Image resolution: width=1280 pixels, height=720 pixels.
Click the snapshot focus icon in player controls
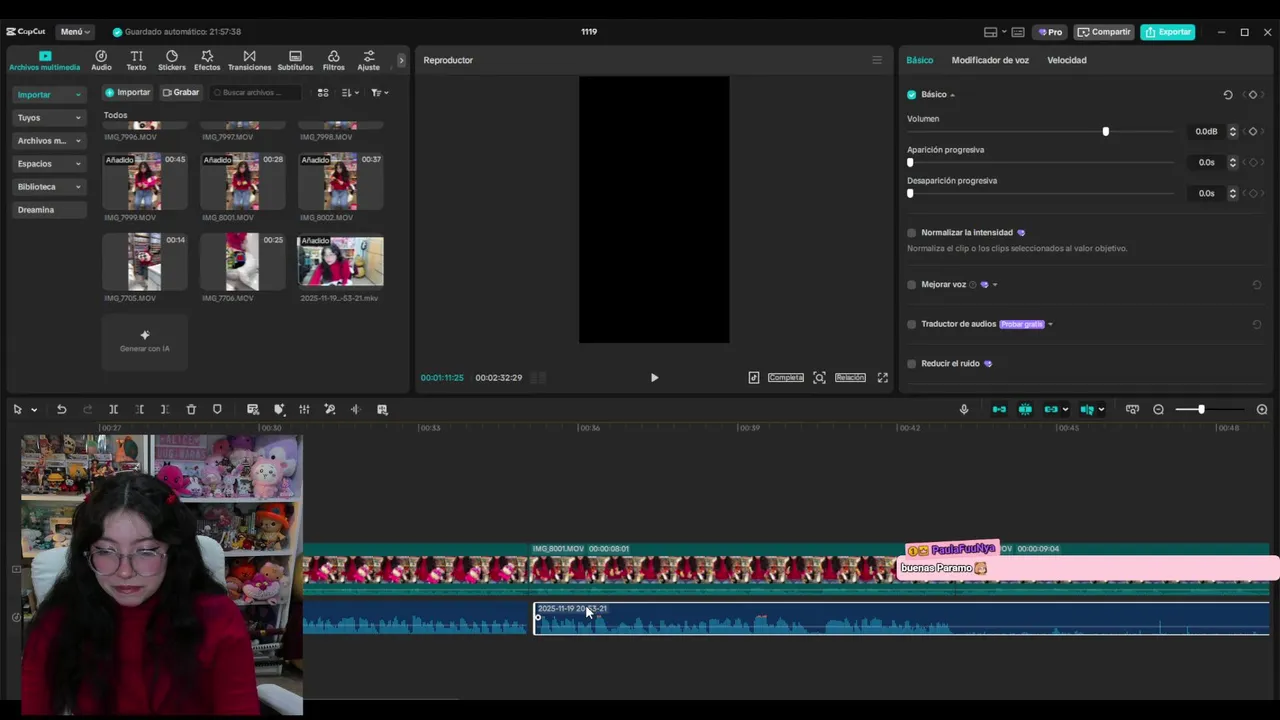point(819,377)
